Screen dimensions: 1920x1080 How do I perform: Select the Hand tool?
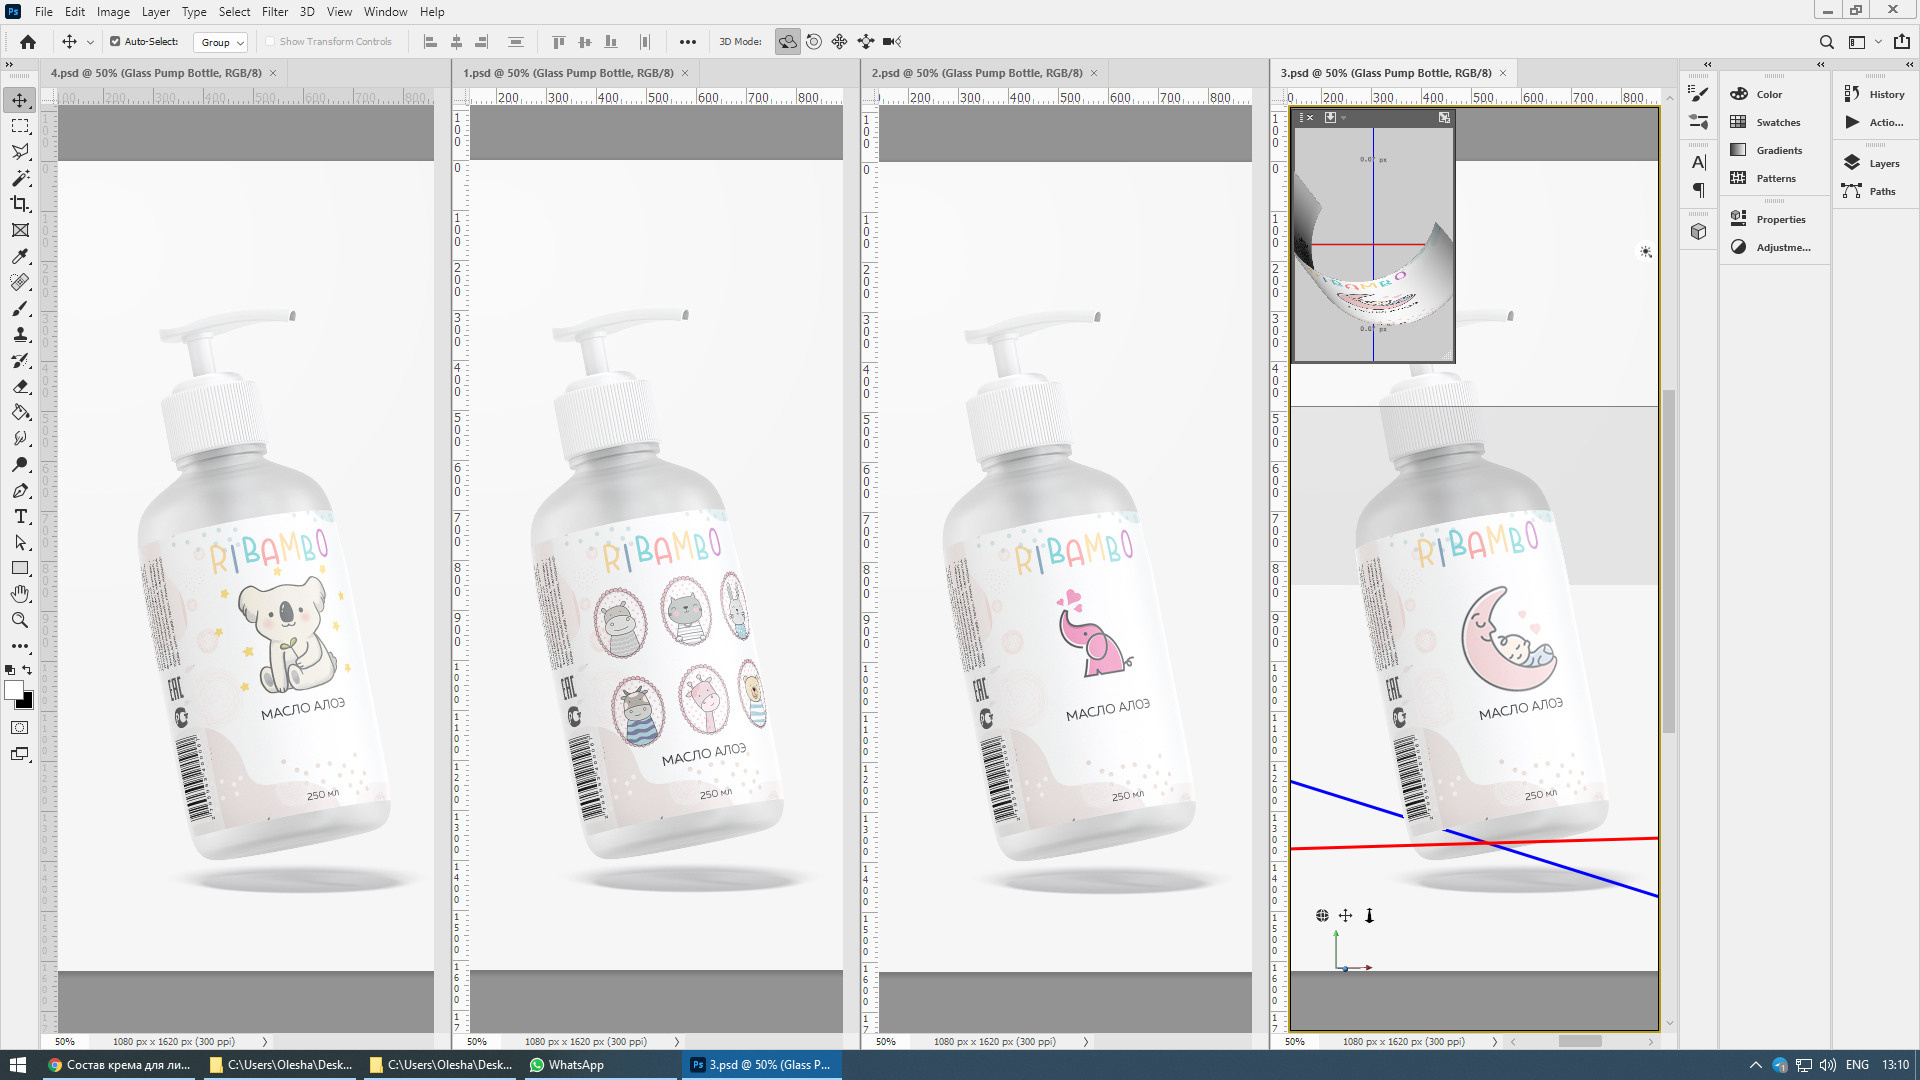20,594
